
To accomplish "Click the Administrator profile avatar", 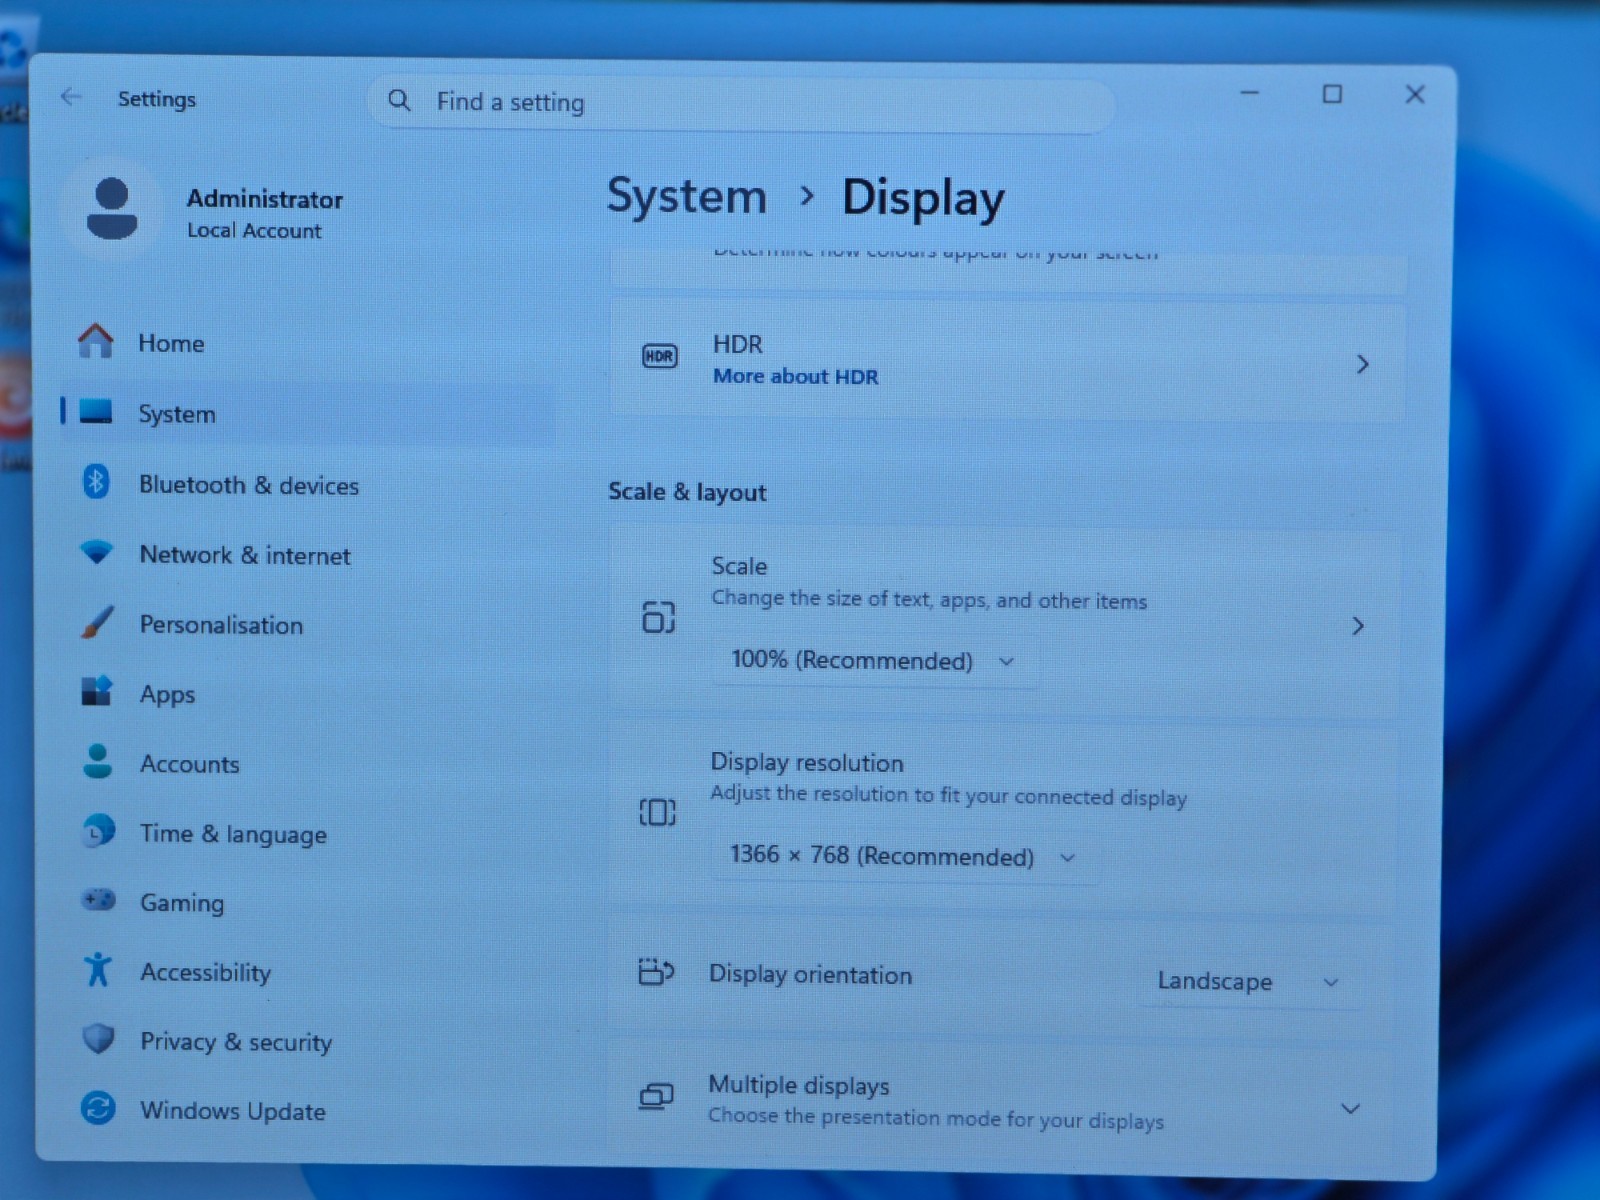I will click(112, 209).
